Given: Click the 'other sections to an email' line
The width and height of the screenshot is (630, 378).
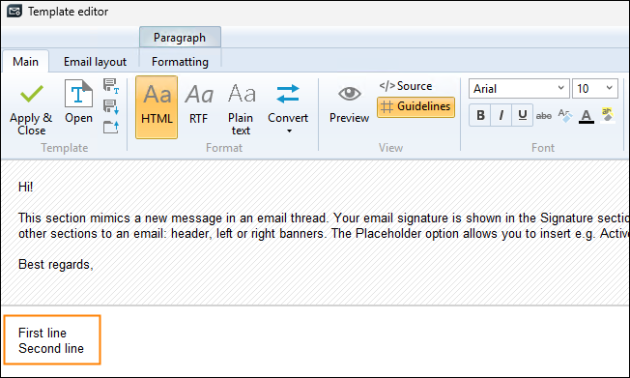Looking at the screenshot, I should 323,233.
